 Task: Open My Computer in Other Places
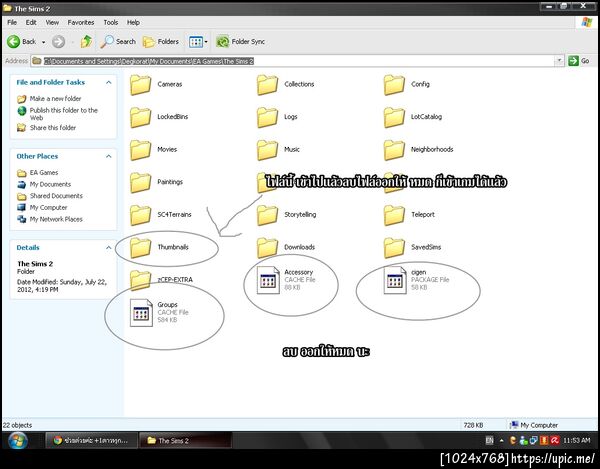click(x=48, y=207)
